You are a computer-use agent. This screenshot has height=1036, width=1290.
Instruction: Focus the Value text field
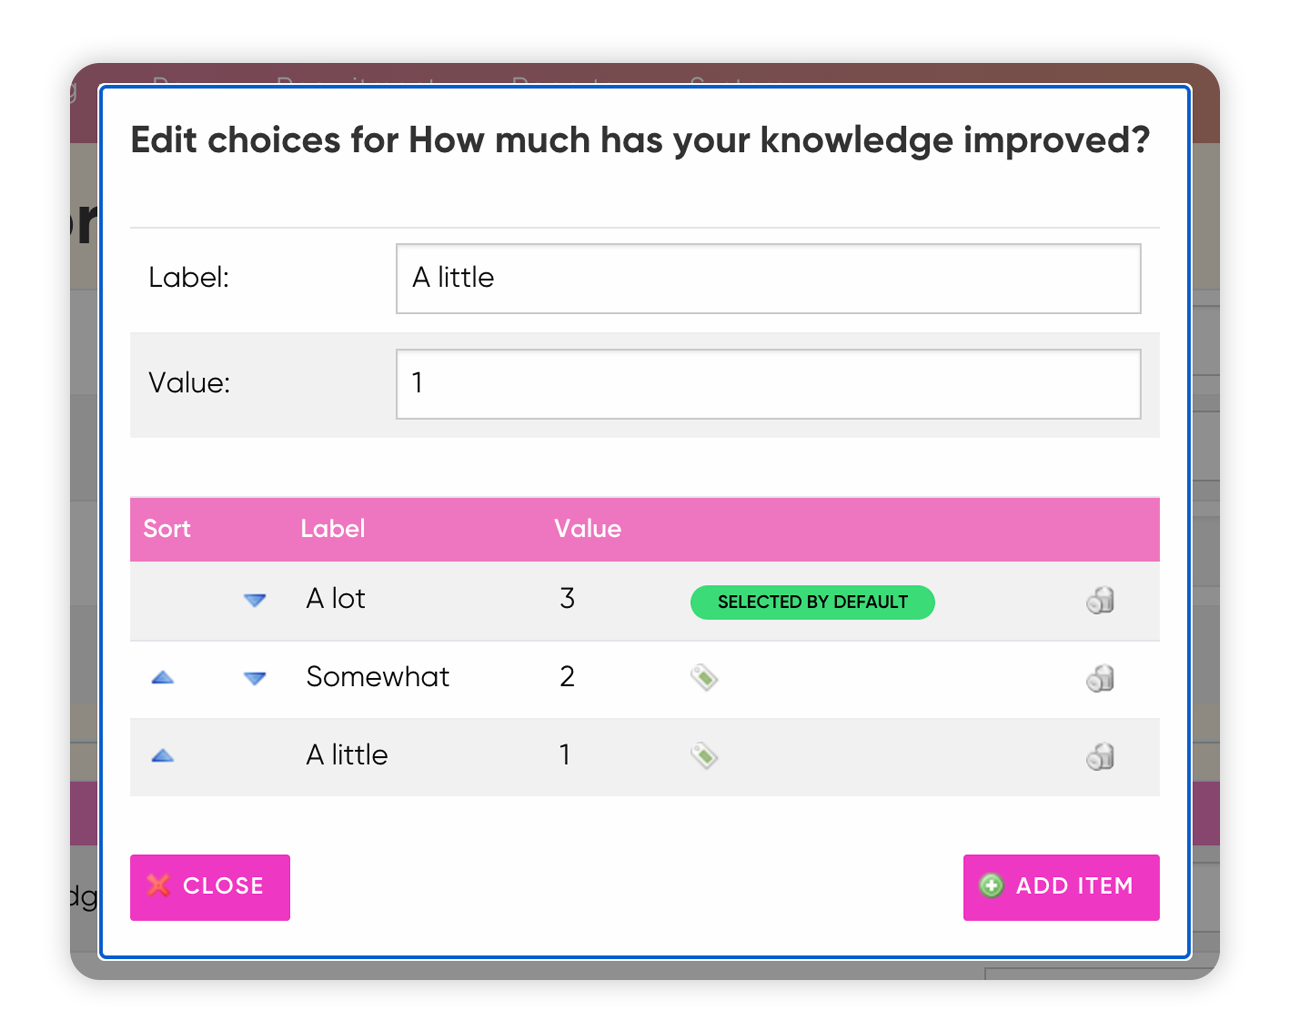tap(768, 384)
